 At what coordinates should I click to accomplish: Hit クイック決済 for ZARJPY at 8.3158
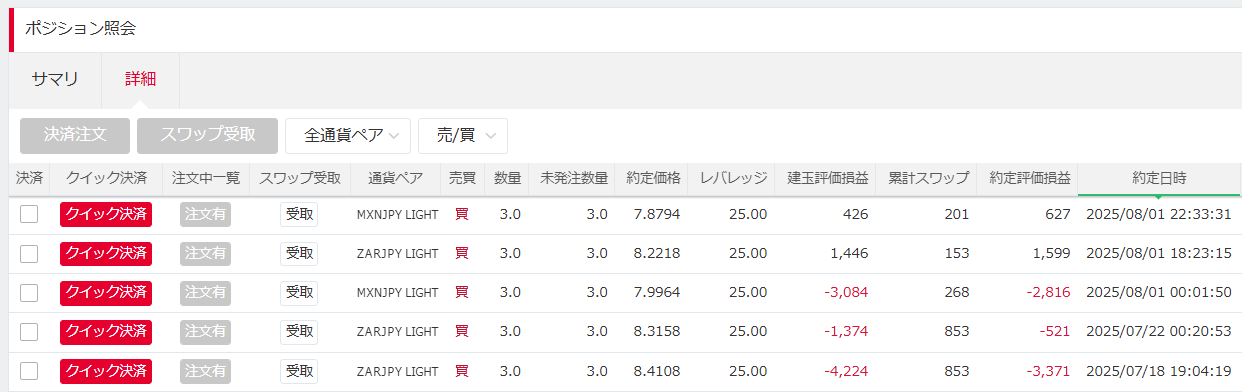point(106,332)
